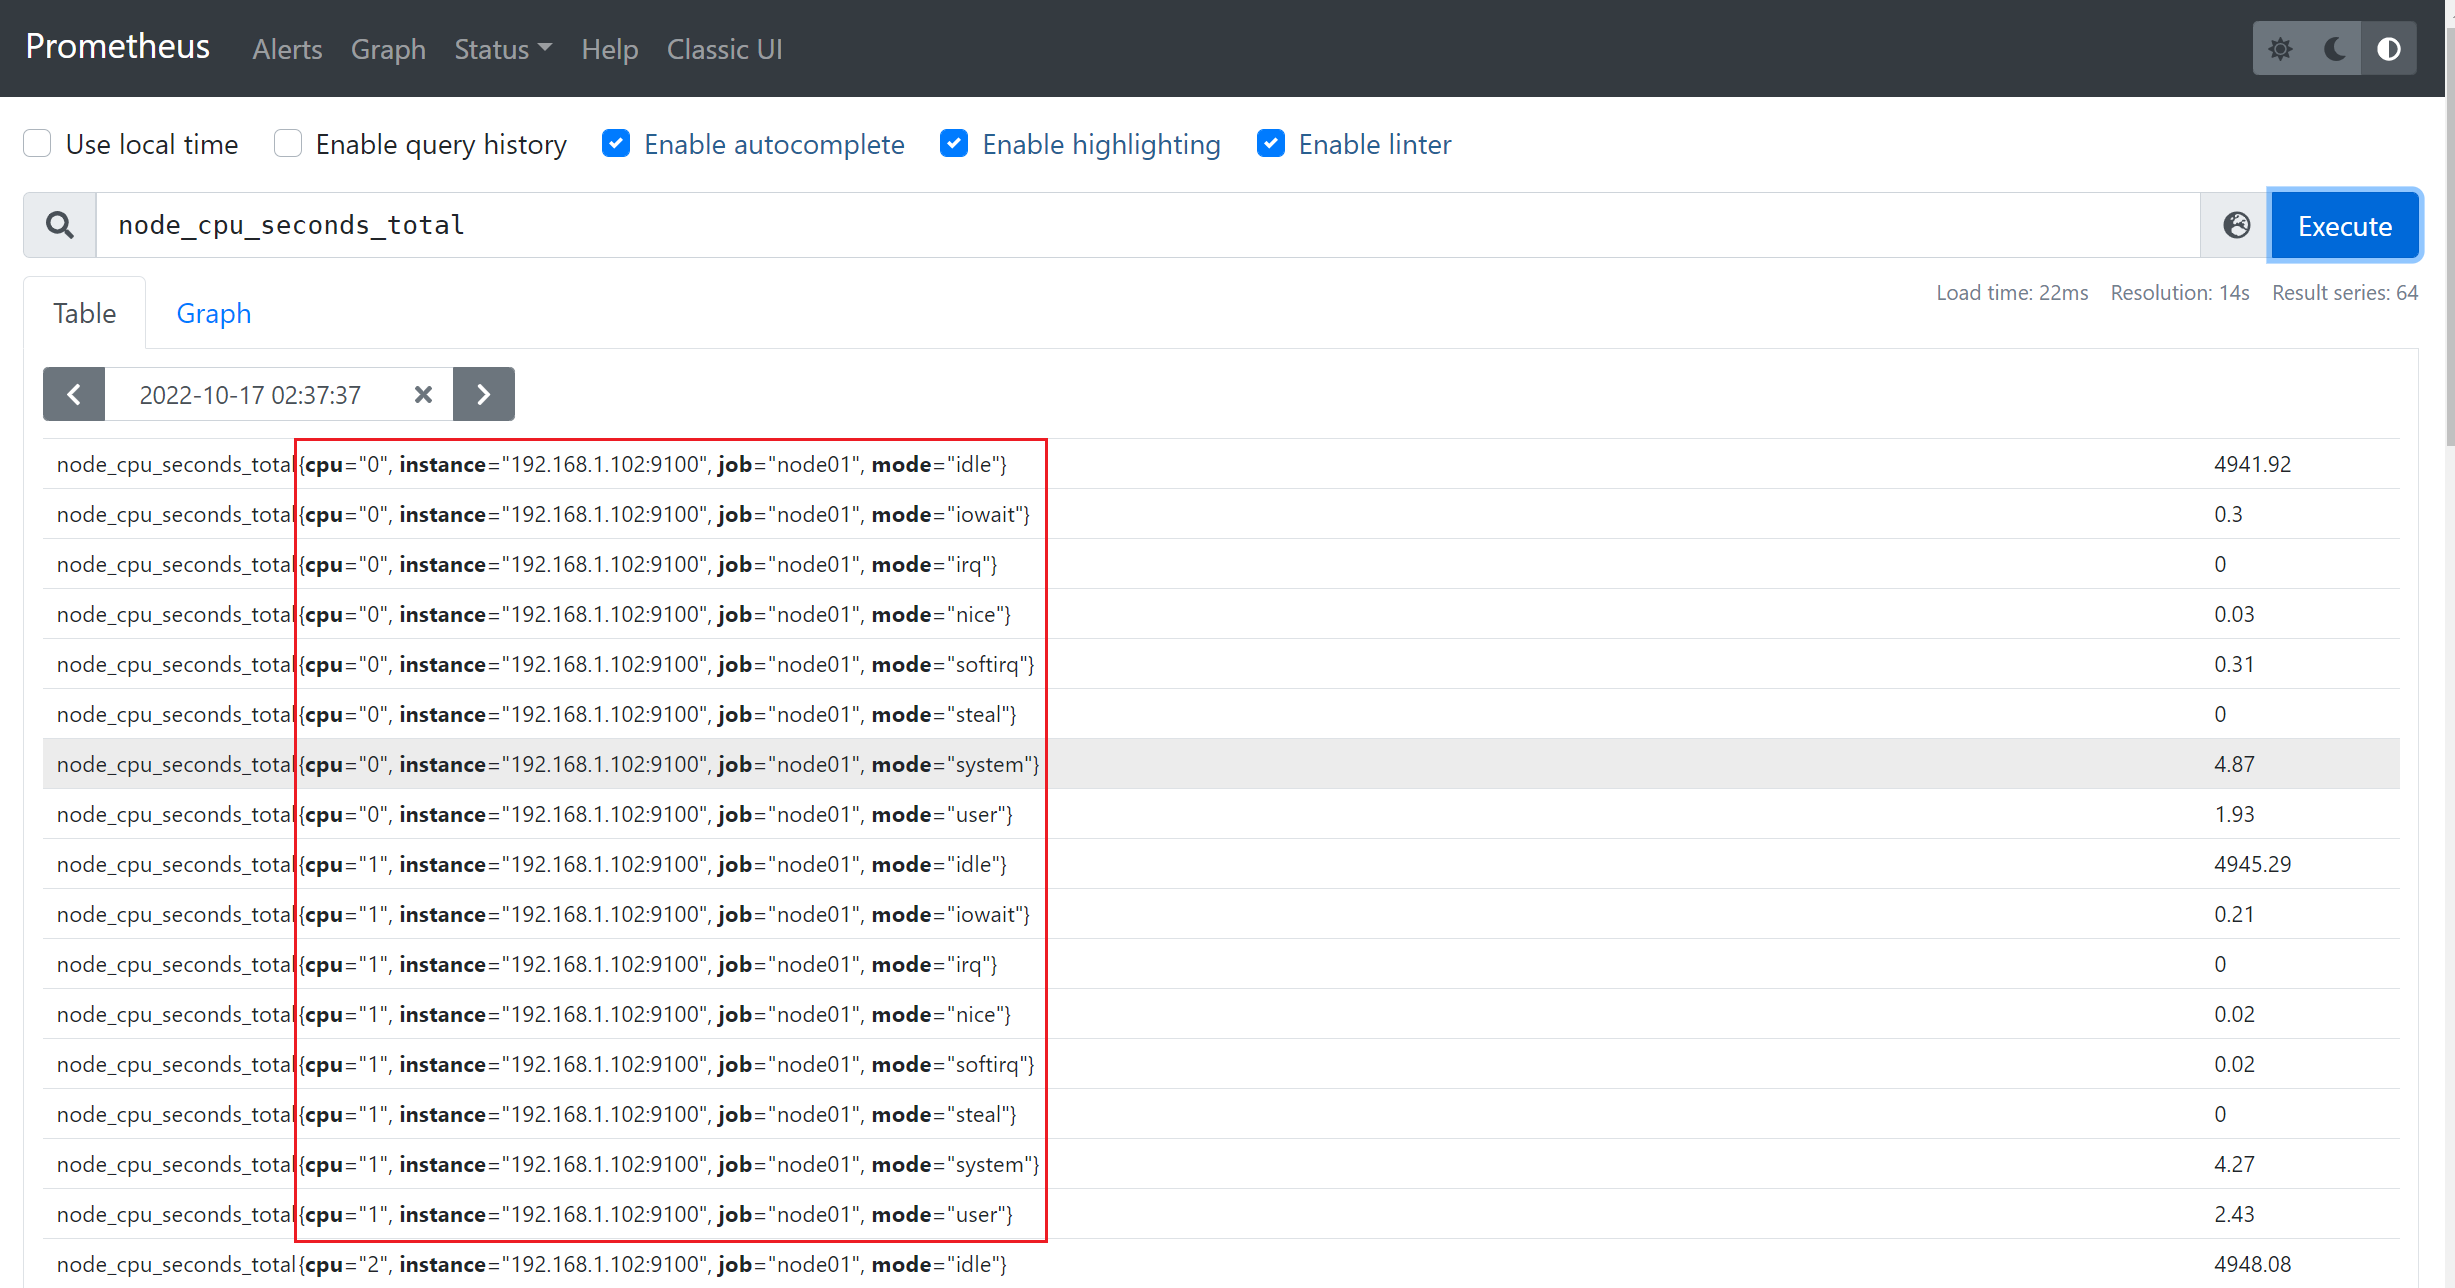2455x1288 pixels.
Task: Select browser-preferred auto theme icon
Action: 2389,49
